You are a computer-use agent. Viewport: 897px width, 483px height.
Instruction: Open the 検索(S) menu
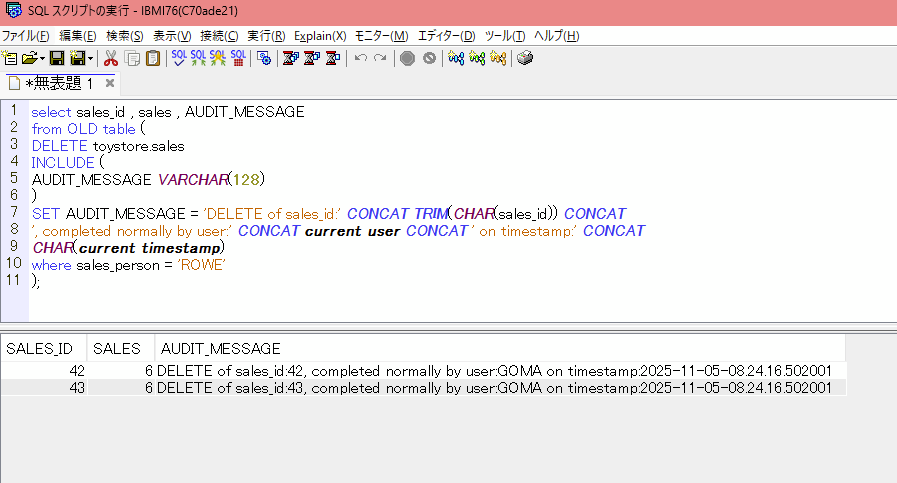pos(125,36)
